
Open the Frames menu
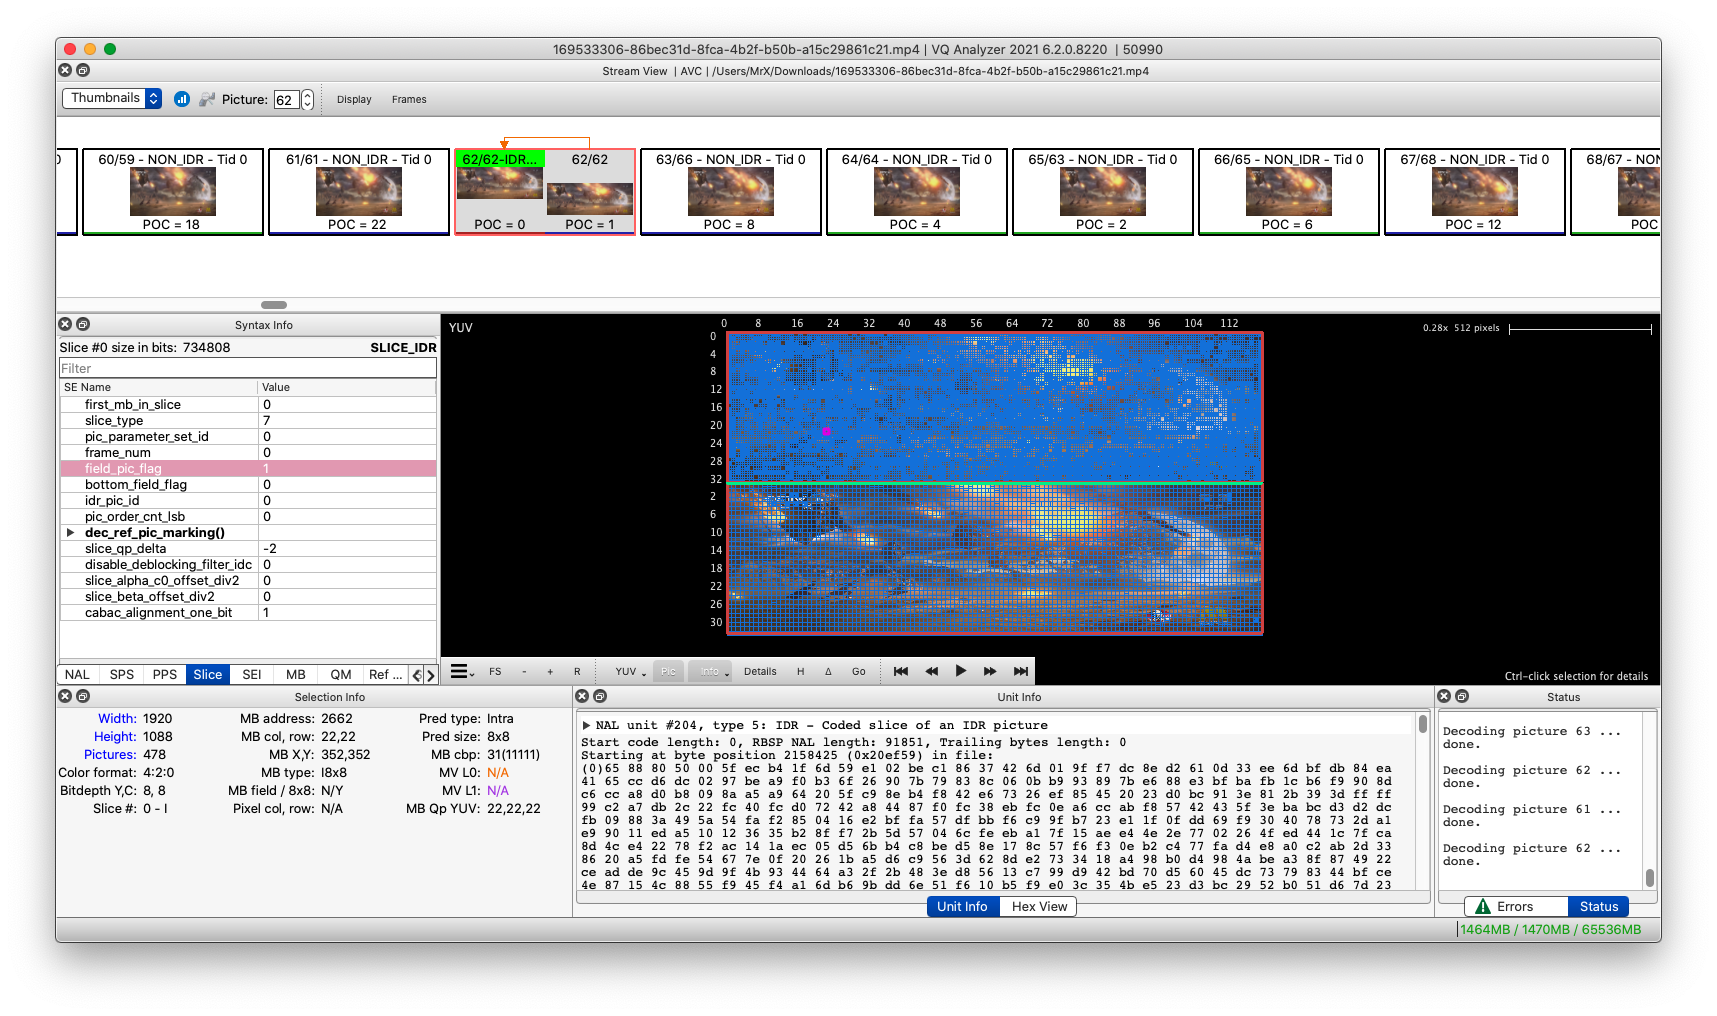tap(409, 99)
